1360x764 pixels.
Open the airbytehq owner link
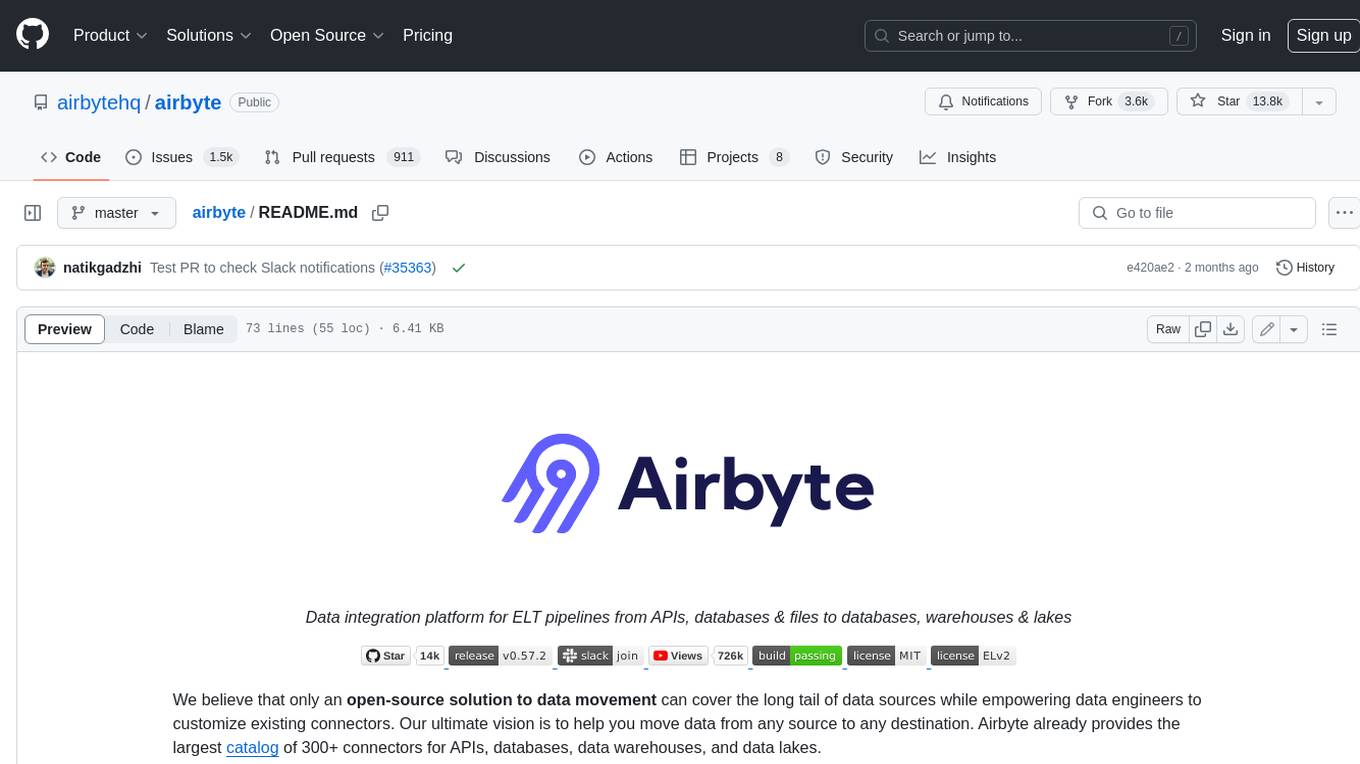99,102
